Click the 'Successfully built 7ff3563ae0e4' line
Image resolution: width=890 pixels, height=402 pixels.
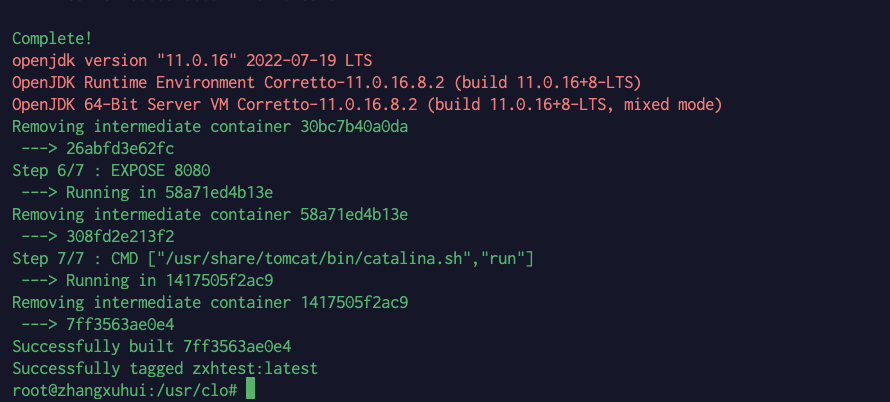pyautogui.click(x=152, y=346)
